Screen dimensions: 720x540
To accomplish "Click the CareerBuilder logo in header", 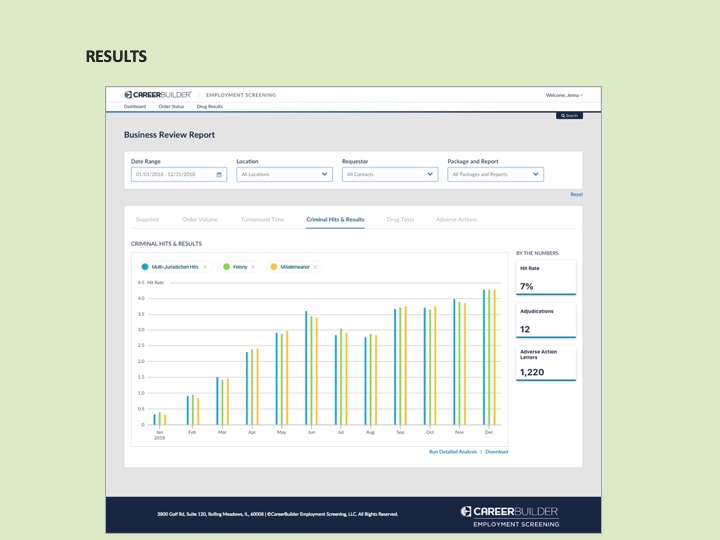I will 158,95.
